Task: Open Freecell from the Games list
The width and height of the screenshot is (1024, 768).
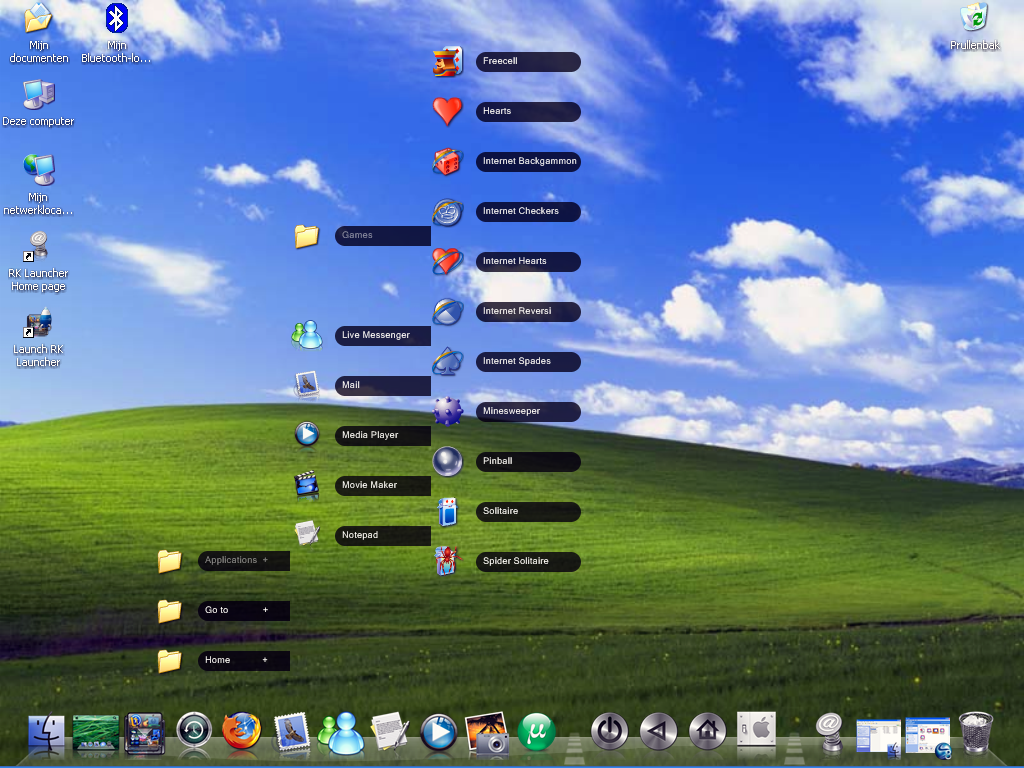Action: pyautogui.click(x=527, y=62)
